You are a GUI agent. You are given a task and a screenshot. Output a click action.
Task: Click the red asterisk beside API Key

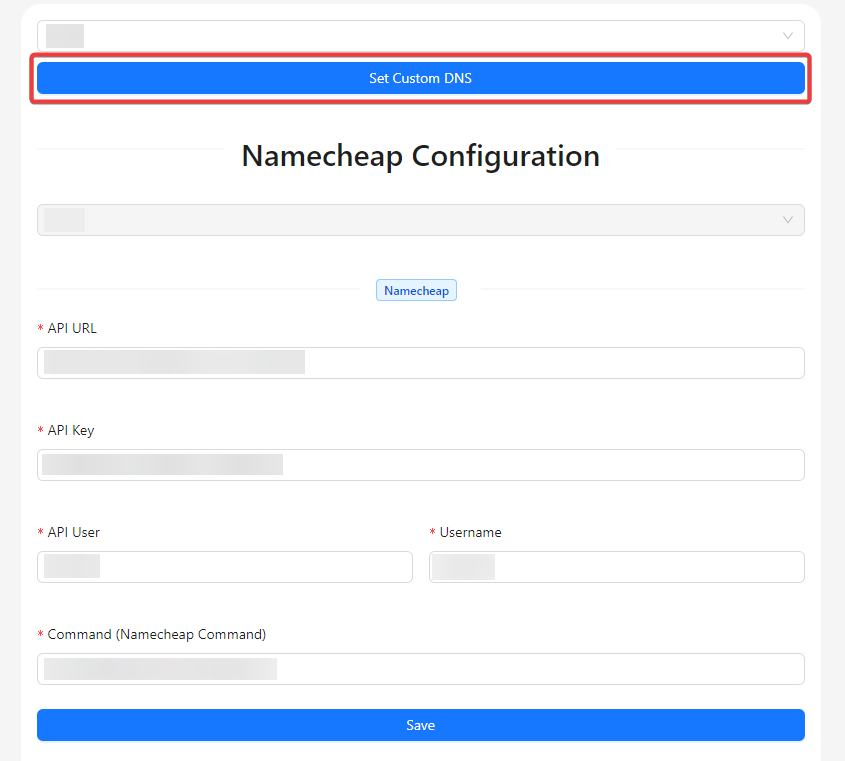click(x=40, y=430)
